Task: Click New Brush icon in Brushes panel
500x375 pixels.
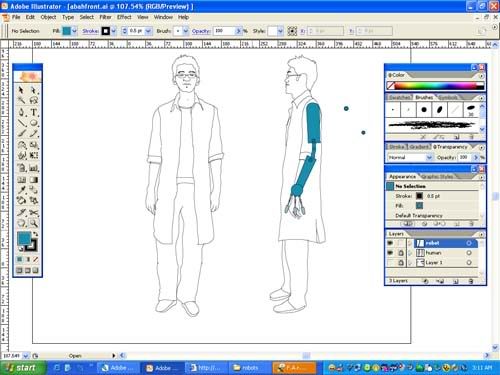Action: (456, 137)
